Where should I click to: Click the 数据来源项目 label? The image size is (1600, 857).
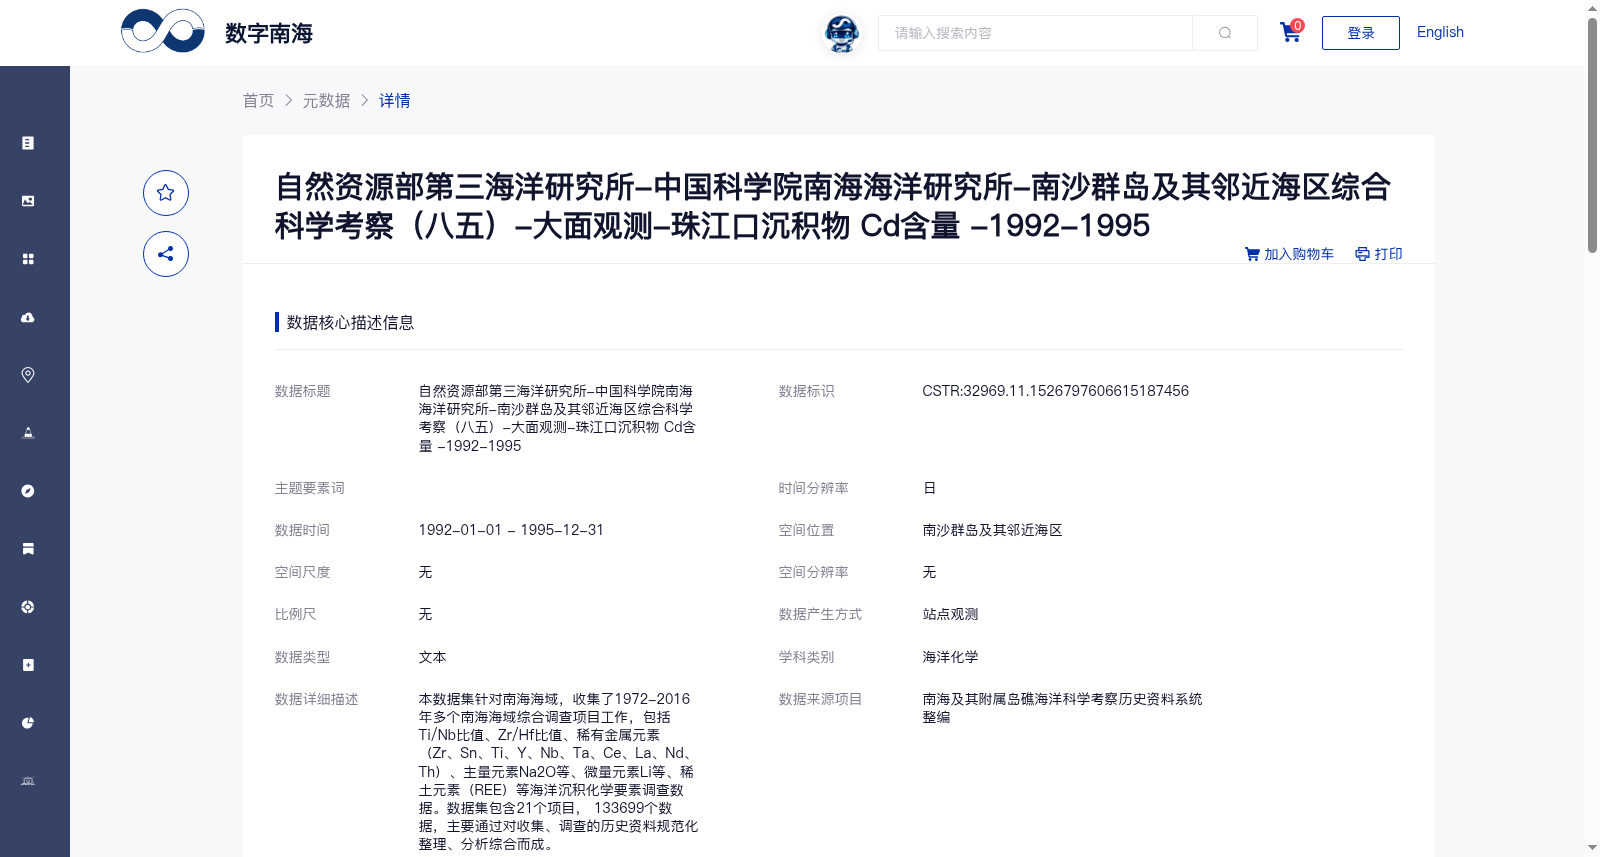tap(820, 699)
